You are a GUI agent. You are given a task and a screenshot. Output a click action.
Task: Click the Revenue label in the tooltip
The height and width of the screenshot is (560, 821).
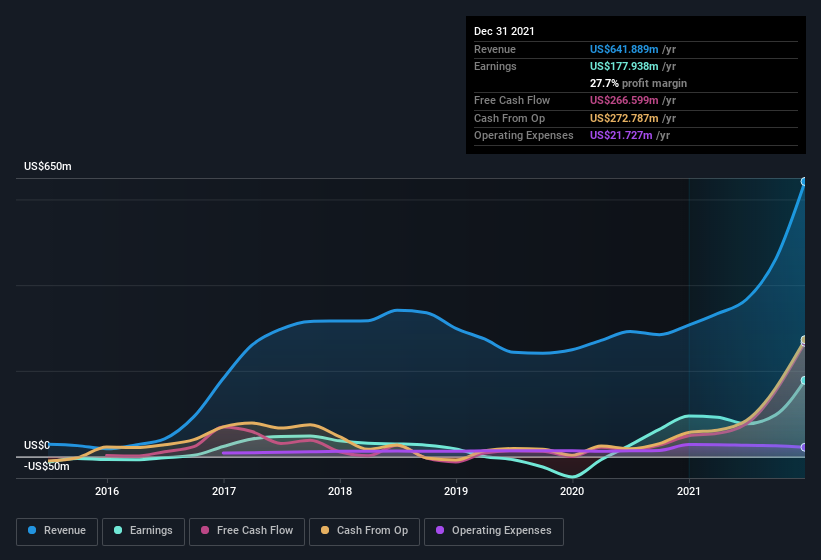tap(495, 49)
